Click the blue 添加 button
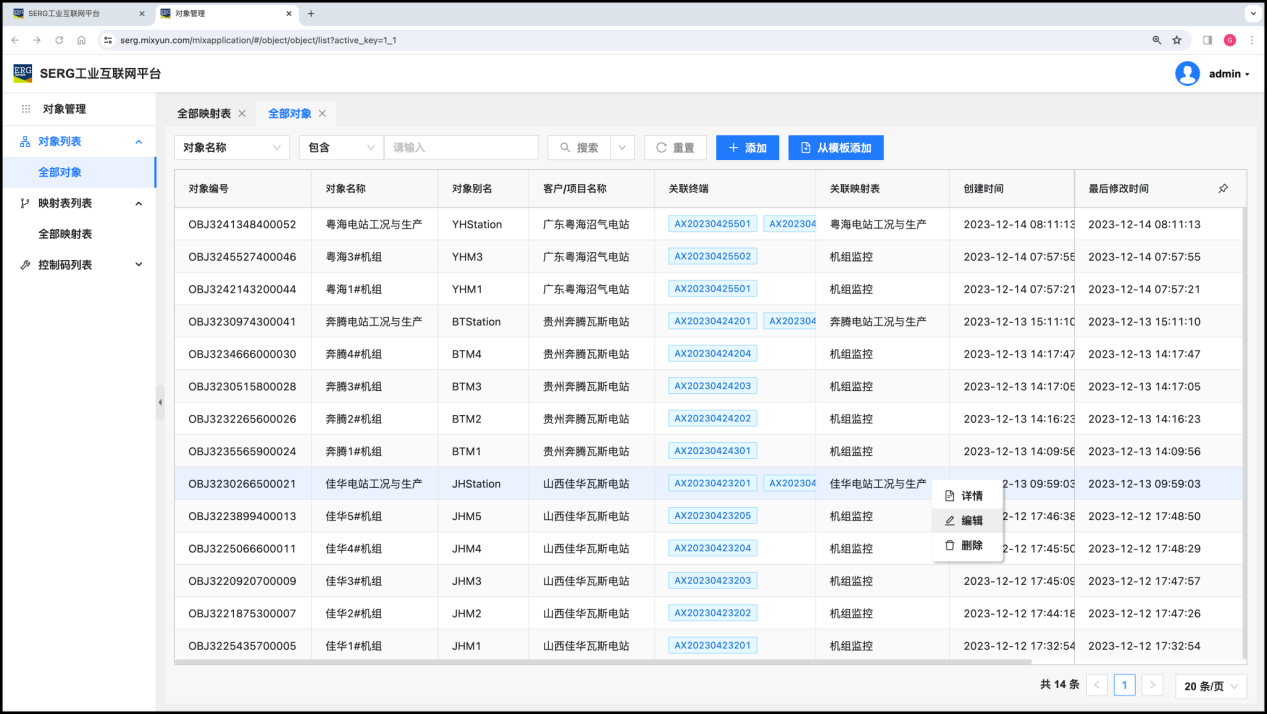Screen dimensions: 1267x714 [x=747, y=148]
